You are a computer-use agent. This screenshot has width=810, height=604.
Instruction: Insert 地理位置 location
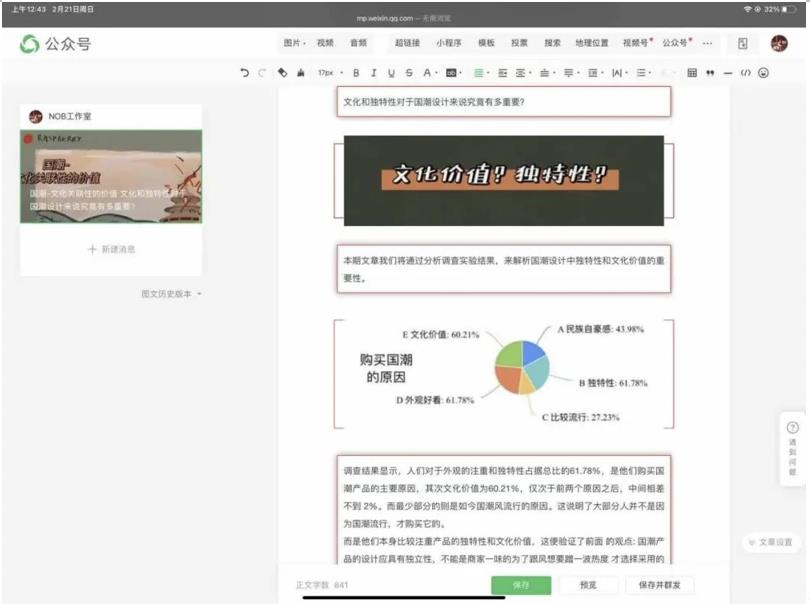[592, 43]
